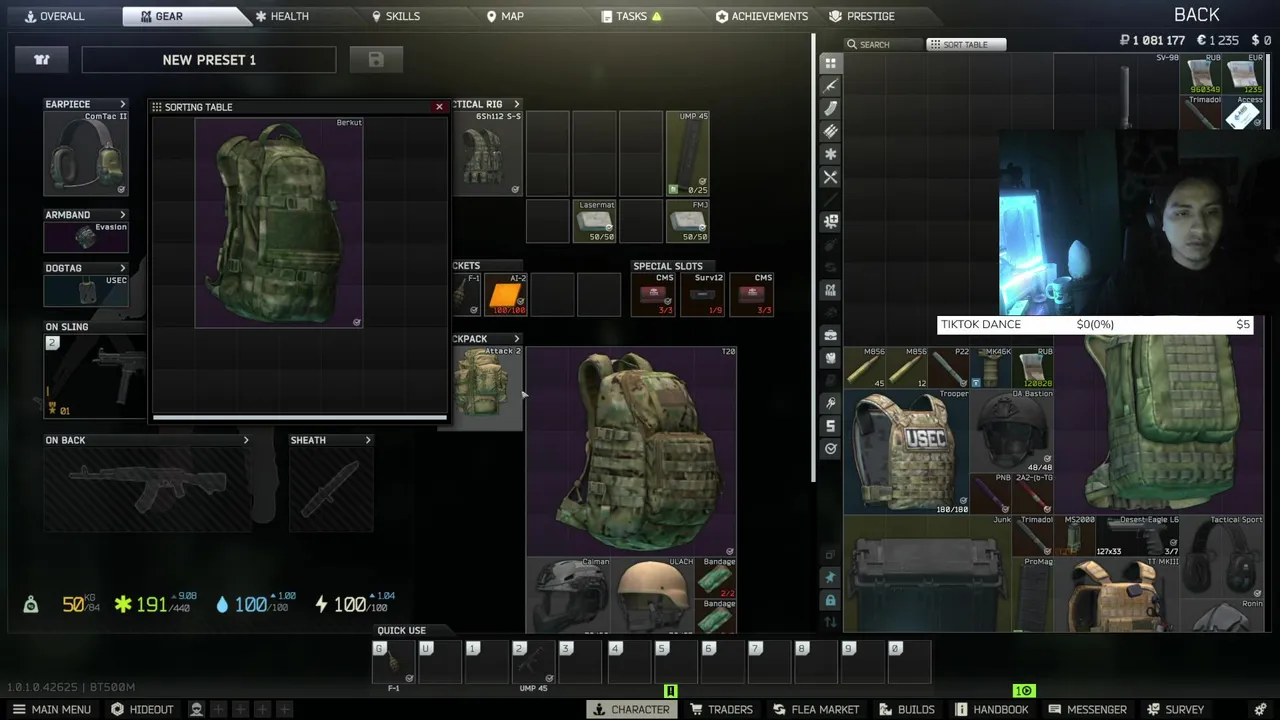The image size is (1280, 720).
Task: Click the gear preset icon button
Action: pyautogui.click(x=42, y=60)
